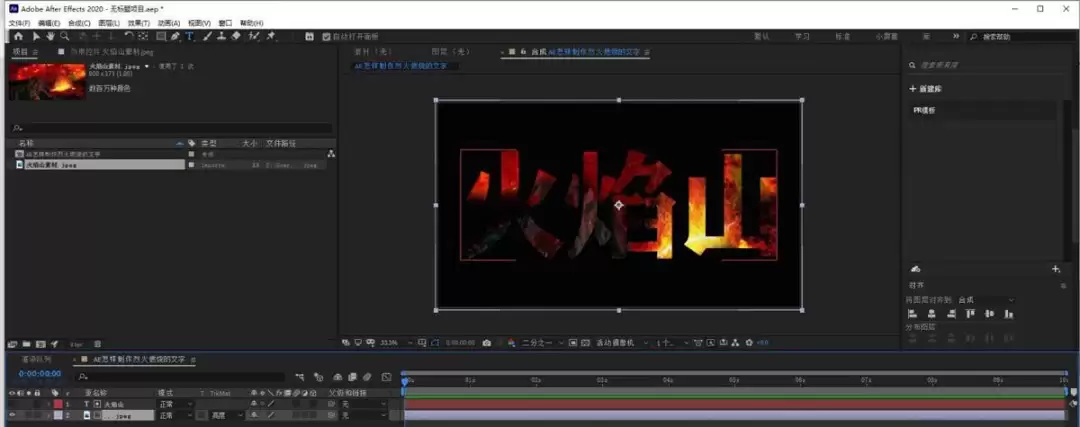
Task: Click the new composition icon in Project panel
Action: tap(40, 344)
